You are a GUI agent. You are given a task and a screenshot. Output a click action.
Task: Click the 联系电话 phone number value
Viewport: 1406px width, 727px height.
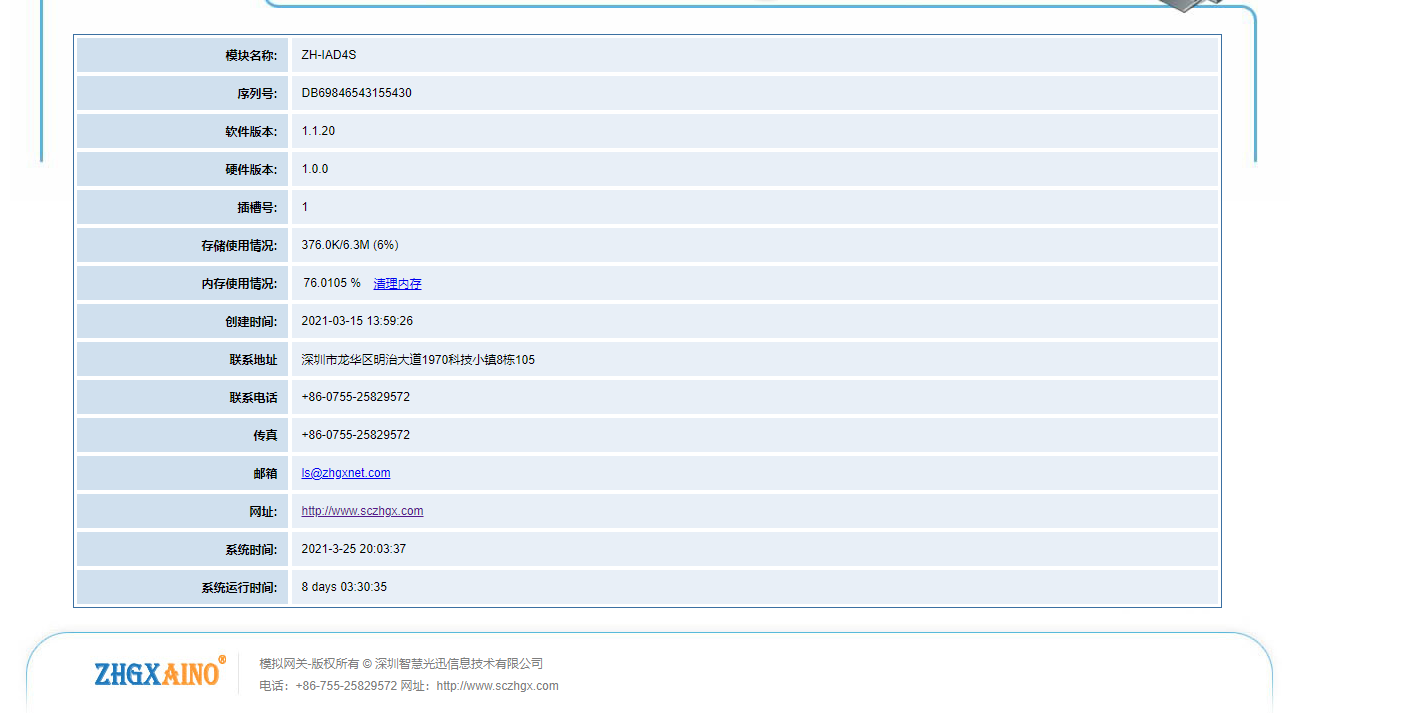click(355, 397)
